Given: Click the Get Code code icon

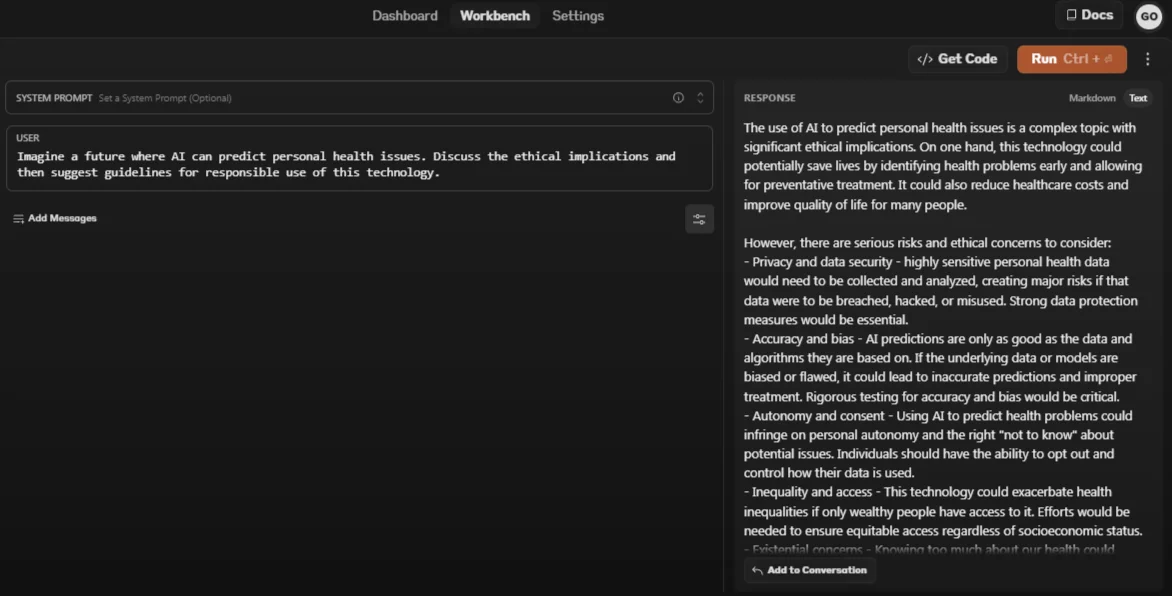Looking at the screenshot, I should click(x=924, y=58).
